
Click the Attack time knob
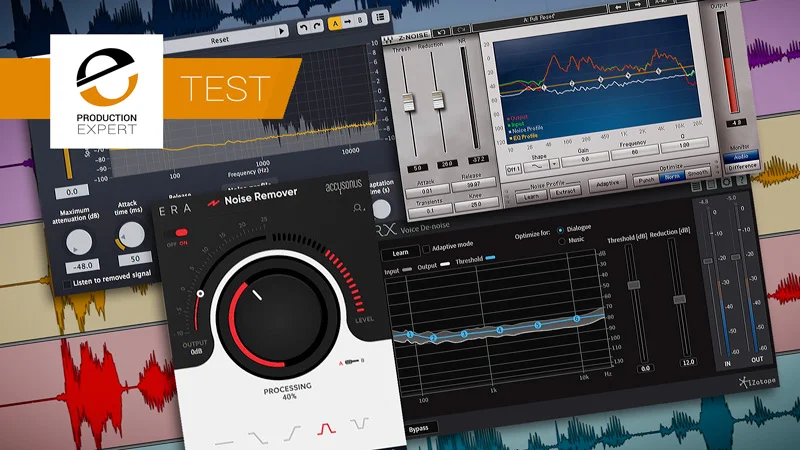click(x=131, y=235)
